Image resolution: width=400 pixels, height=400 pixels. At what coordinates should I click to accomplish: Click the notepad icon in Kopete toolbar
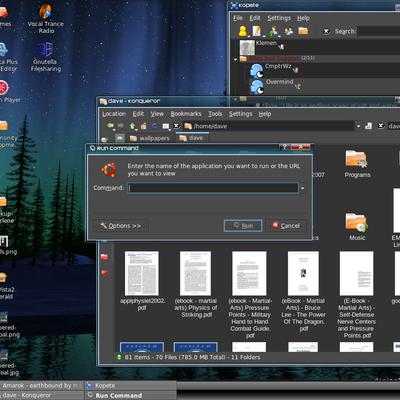coord(257,31)
